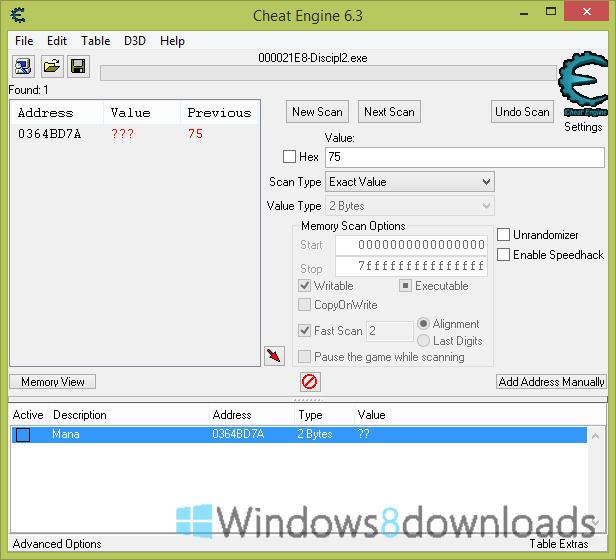Screen dimensions: 616x560
Task: Open Memory View
Action: [53, 382]
